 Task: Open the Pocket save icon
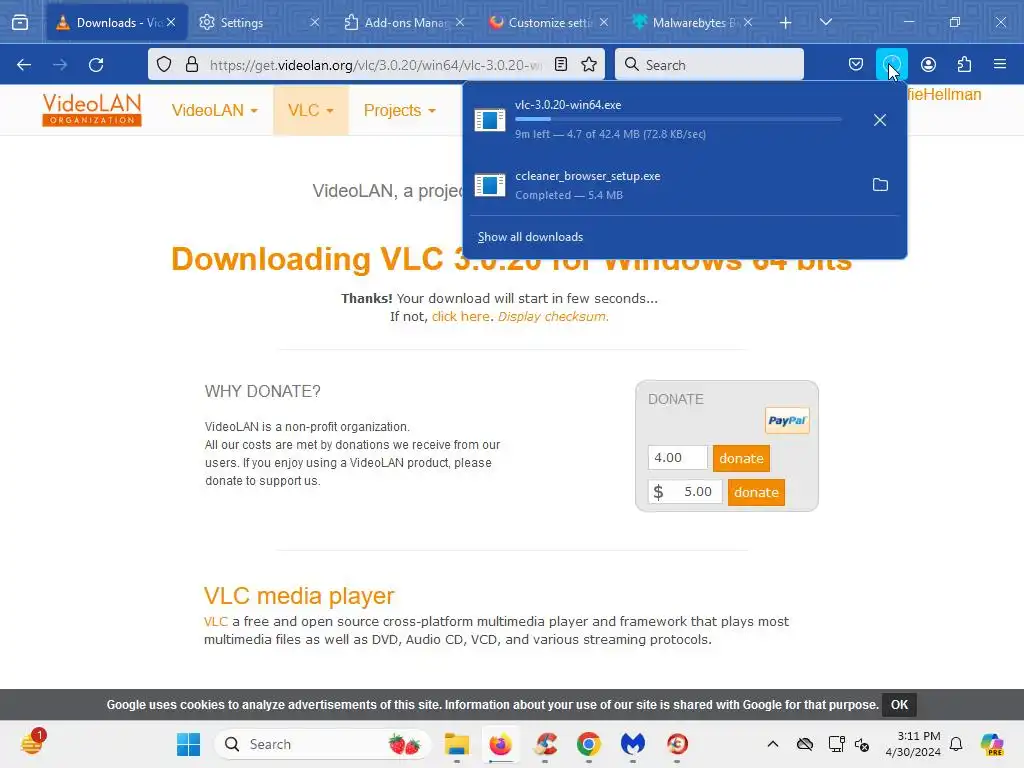pyautogui.click(x=856, y=64)
